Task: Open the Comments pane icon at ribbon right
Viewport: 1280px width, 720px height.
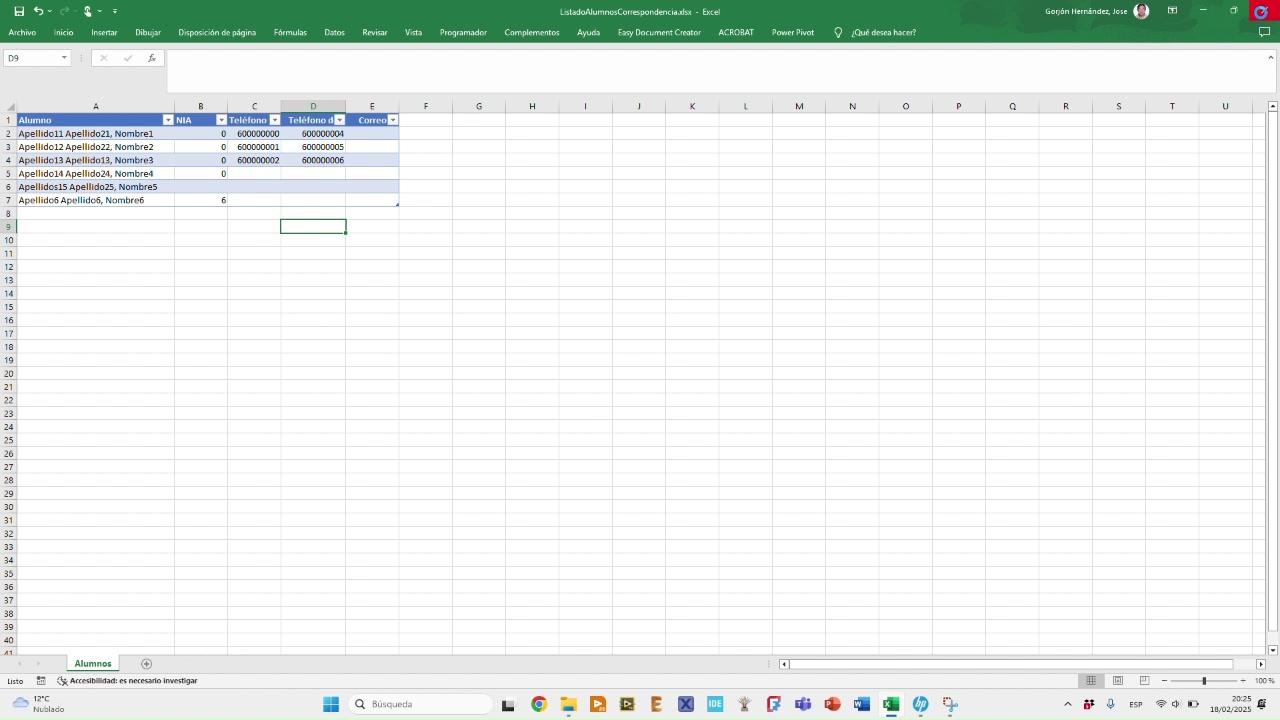Action: coord(1264,32)
